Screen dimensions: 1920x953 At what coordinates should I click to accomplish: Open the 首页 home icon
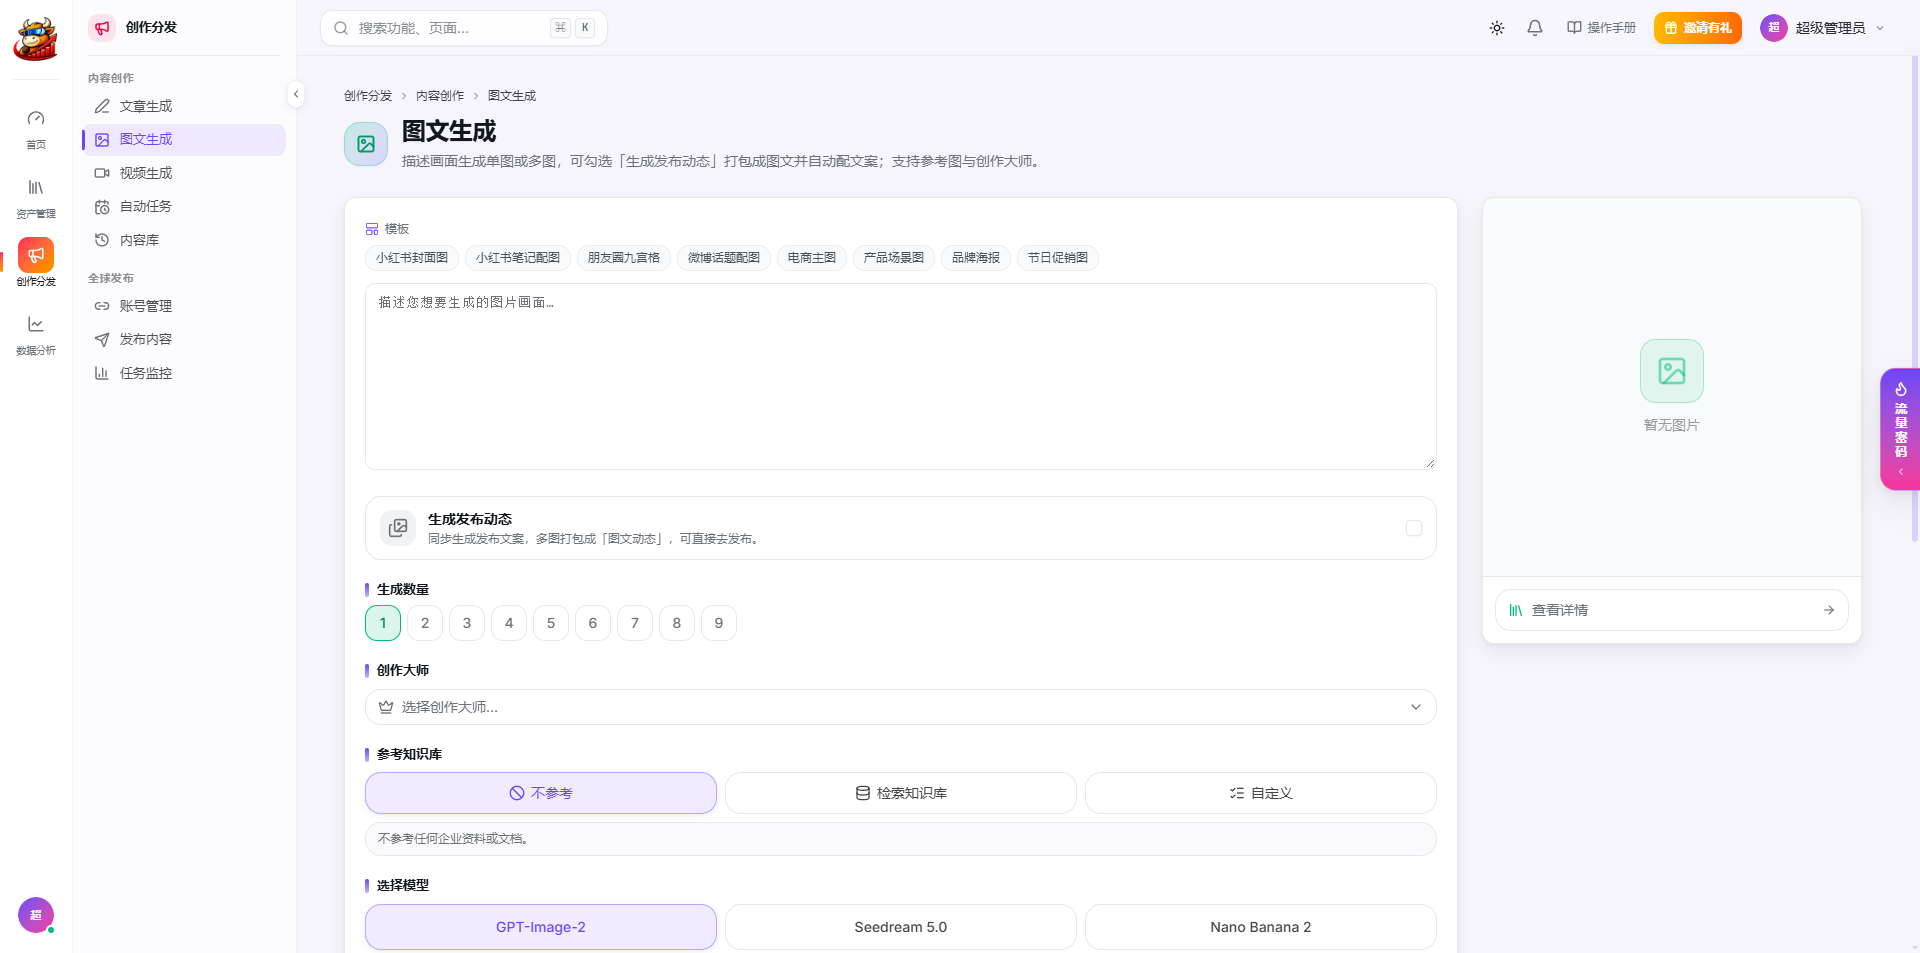point(36,130)
